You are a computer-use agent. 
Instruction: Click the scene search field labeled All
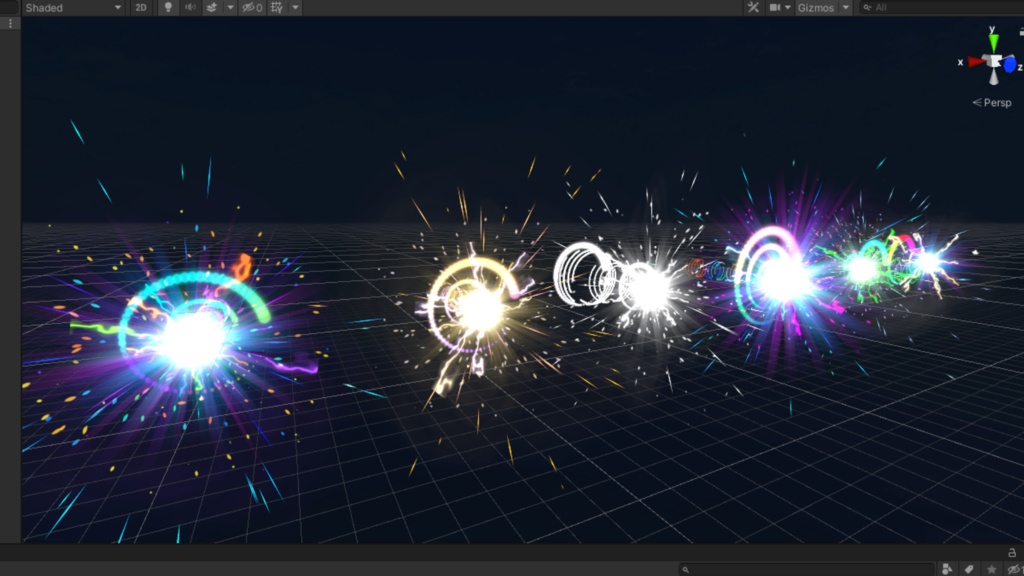[x=940, y=8]
